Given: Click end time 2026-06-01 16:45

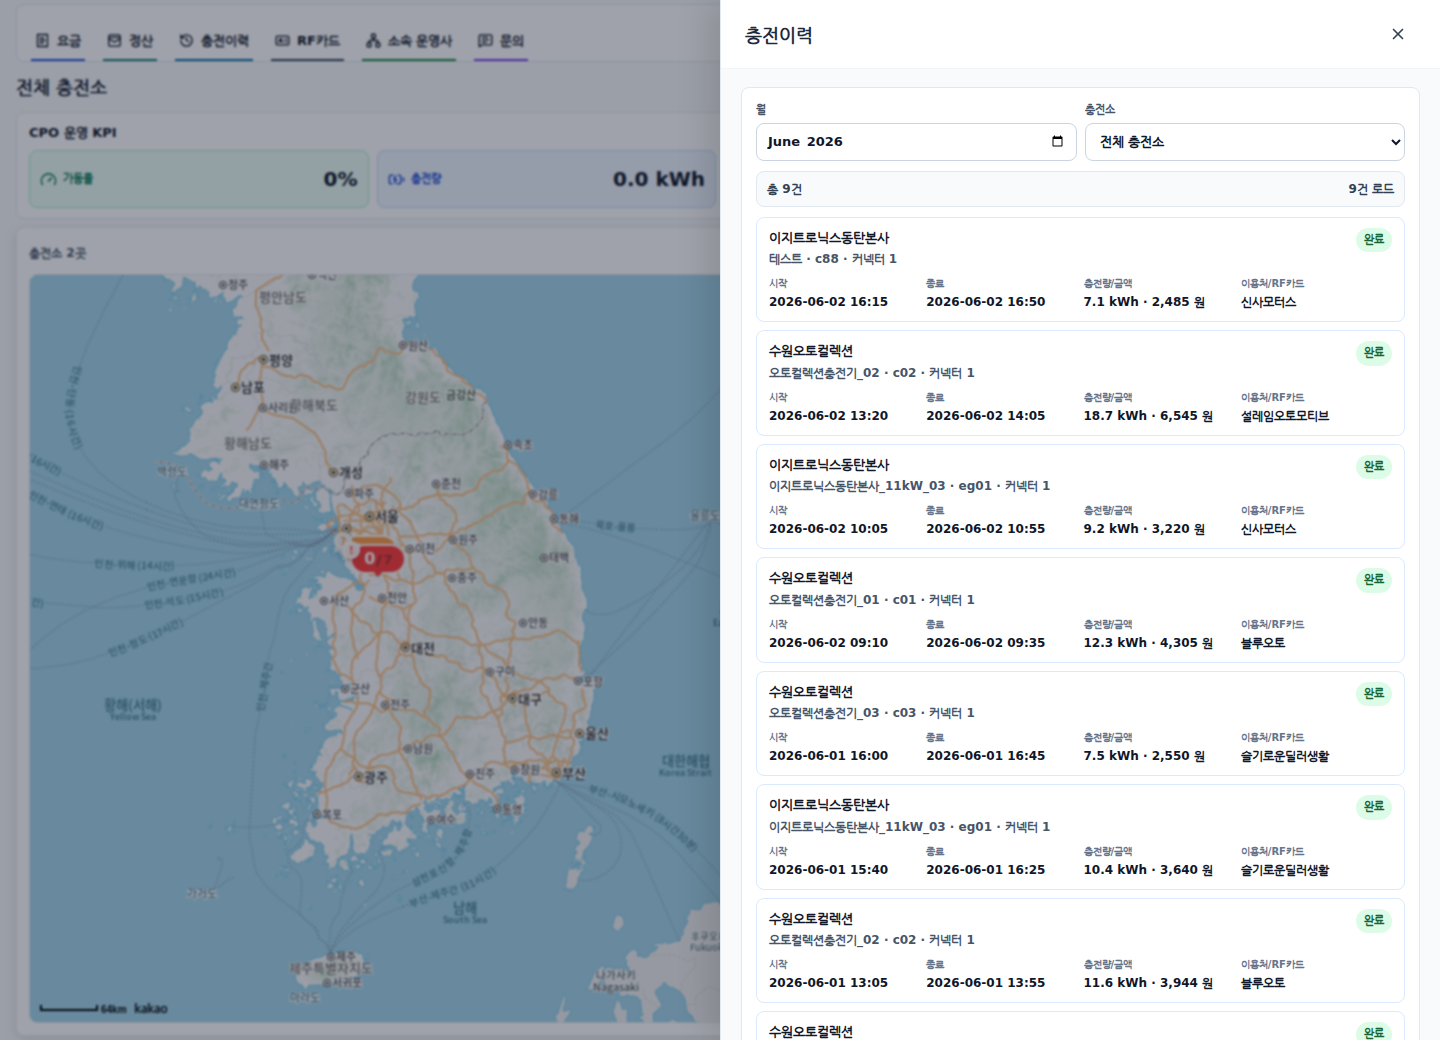Looking at the screenshot, I should click(985, 756).
